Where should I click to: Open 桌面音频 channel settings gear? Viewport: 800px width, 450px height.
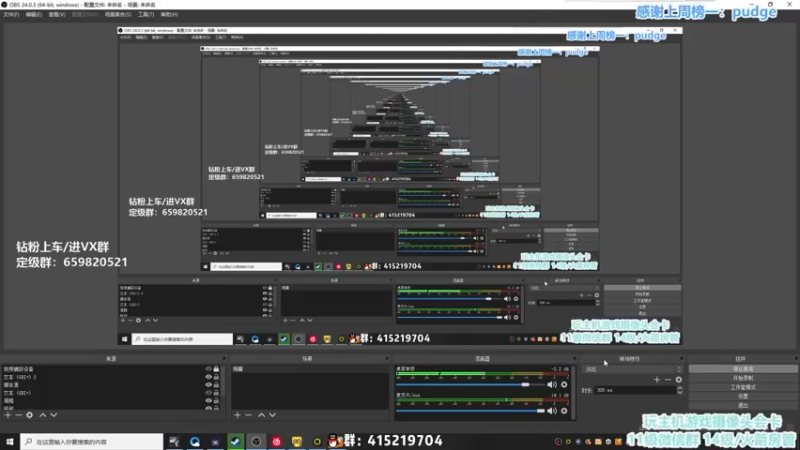point(564,385)
